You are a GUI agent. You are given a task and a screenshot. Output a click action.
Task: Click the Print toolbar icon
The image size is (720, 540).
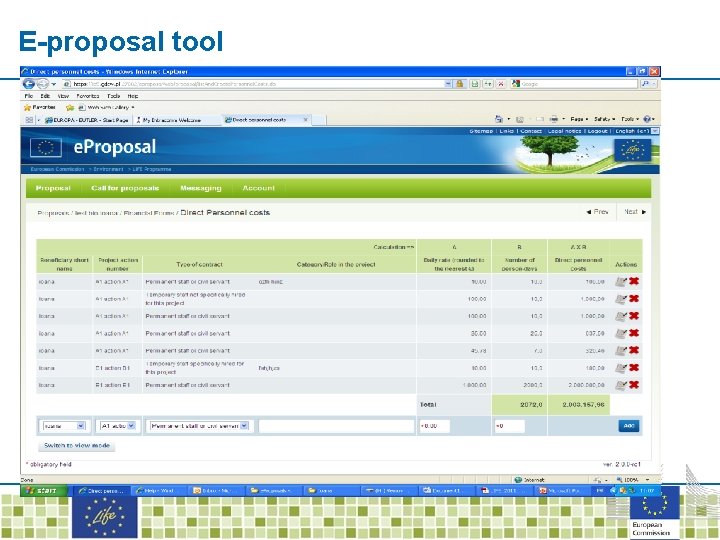[554, 119]
